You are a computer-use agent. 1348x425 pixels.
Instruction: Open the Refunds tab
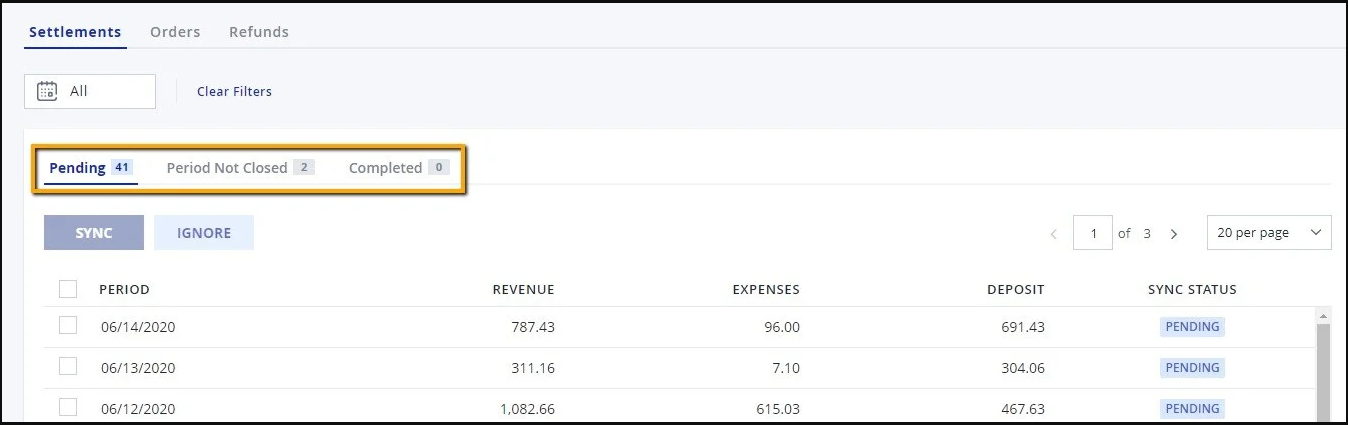point(259,32)
